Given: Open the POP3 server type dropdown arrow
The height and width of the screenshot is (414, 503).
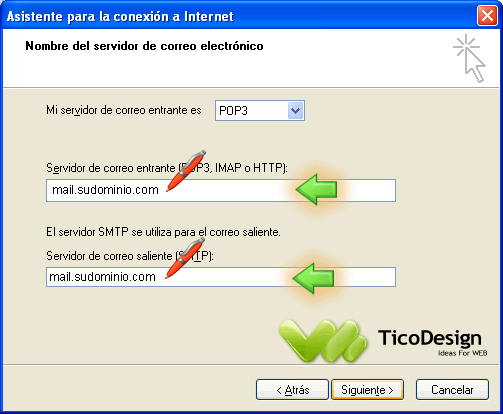Looking at the screenshot, I should tap(295, 111).
